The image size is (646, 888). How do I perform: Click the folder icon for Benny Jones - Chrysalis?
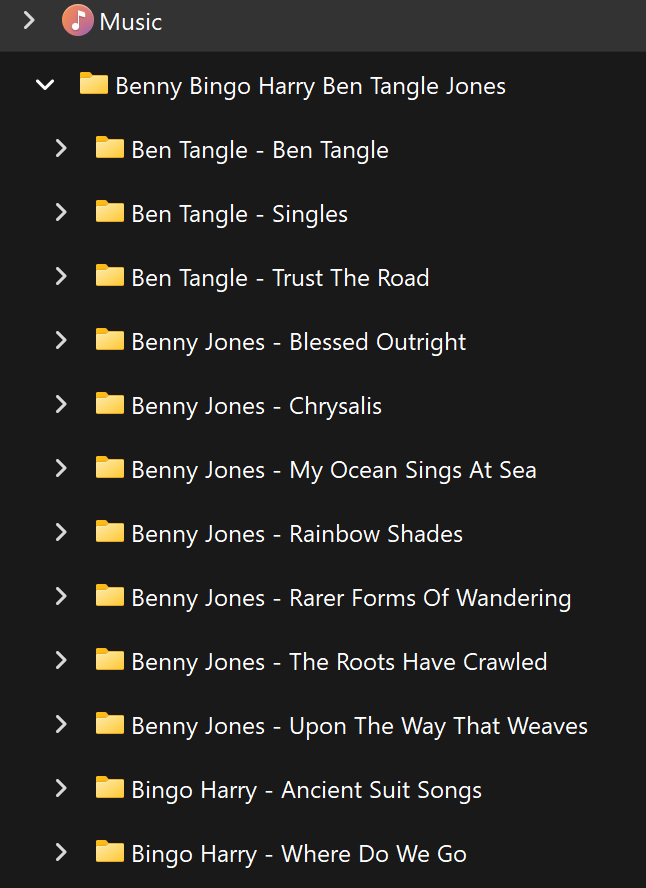[x=110, y=405]
